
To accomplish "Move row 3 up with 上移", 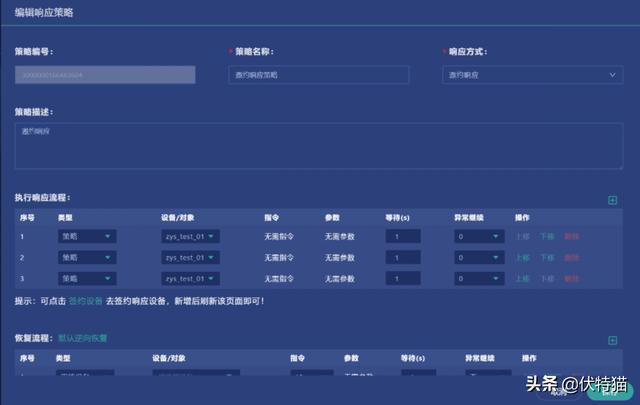I will pyautogui.click(x=523, y=279).
